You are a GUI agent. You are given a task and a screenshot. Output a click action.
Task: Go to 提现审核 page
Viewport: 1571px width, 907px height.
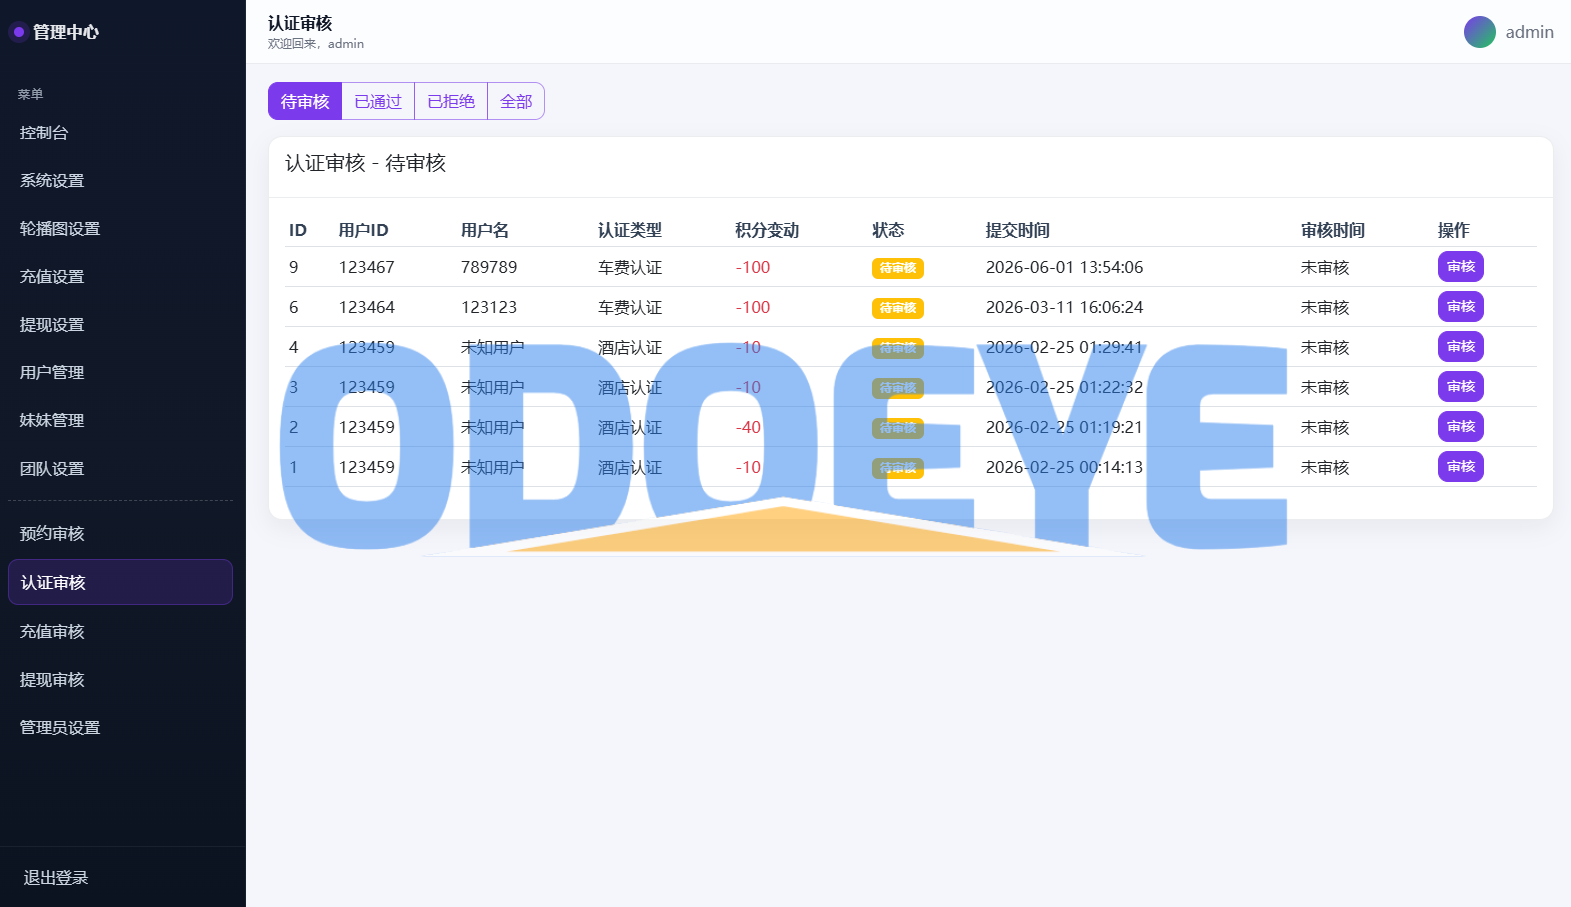(x=120, y=680)
